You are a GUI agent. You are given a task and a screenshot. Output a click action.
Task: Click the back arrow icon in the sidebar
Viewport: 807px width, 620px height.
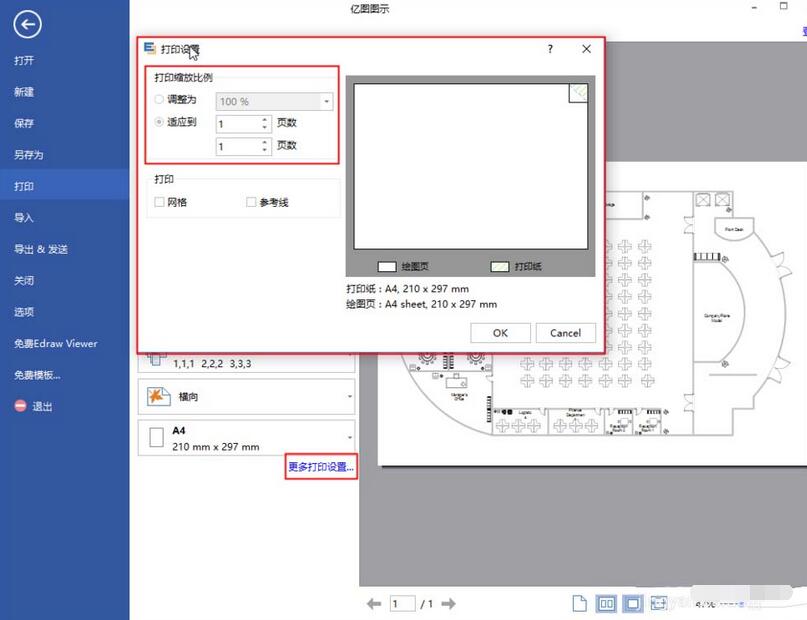(x=27, y=24)
